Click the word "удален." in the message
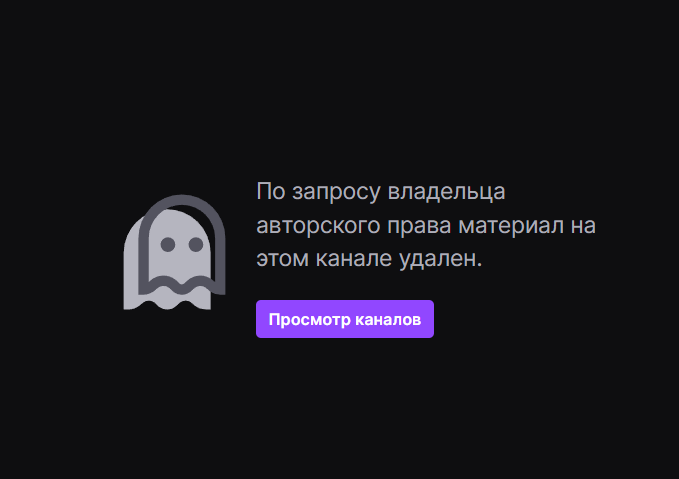Screen dimensions: 679x479 click(440, 259)
